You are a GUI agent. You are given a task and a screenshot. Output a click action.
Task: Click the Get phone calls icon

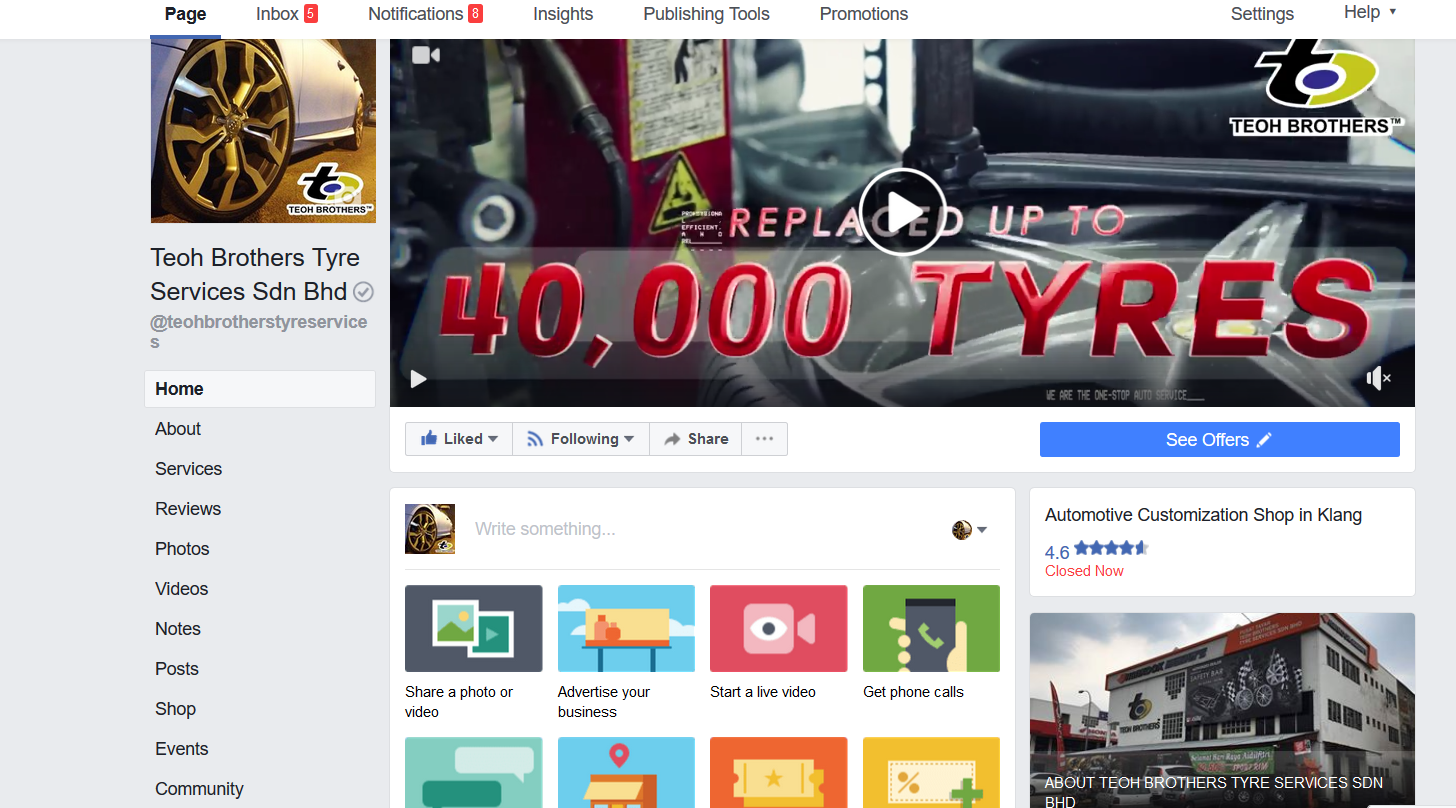click(x=931, y=628)
